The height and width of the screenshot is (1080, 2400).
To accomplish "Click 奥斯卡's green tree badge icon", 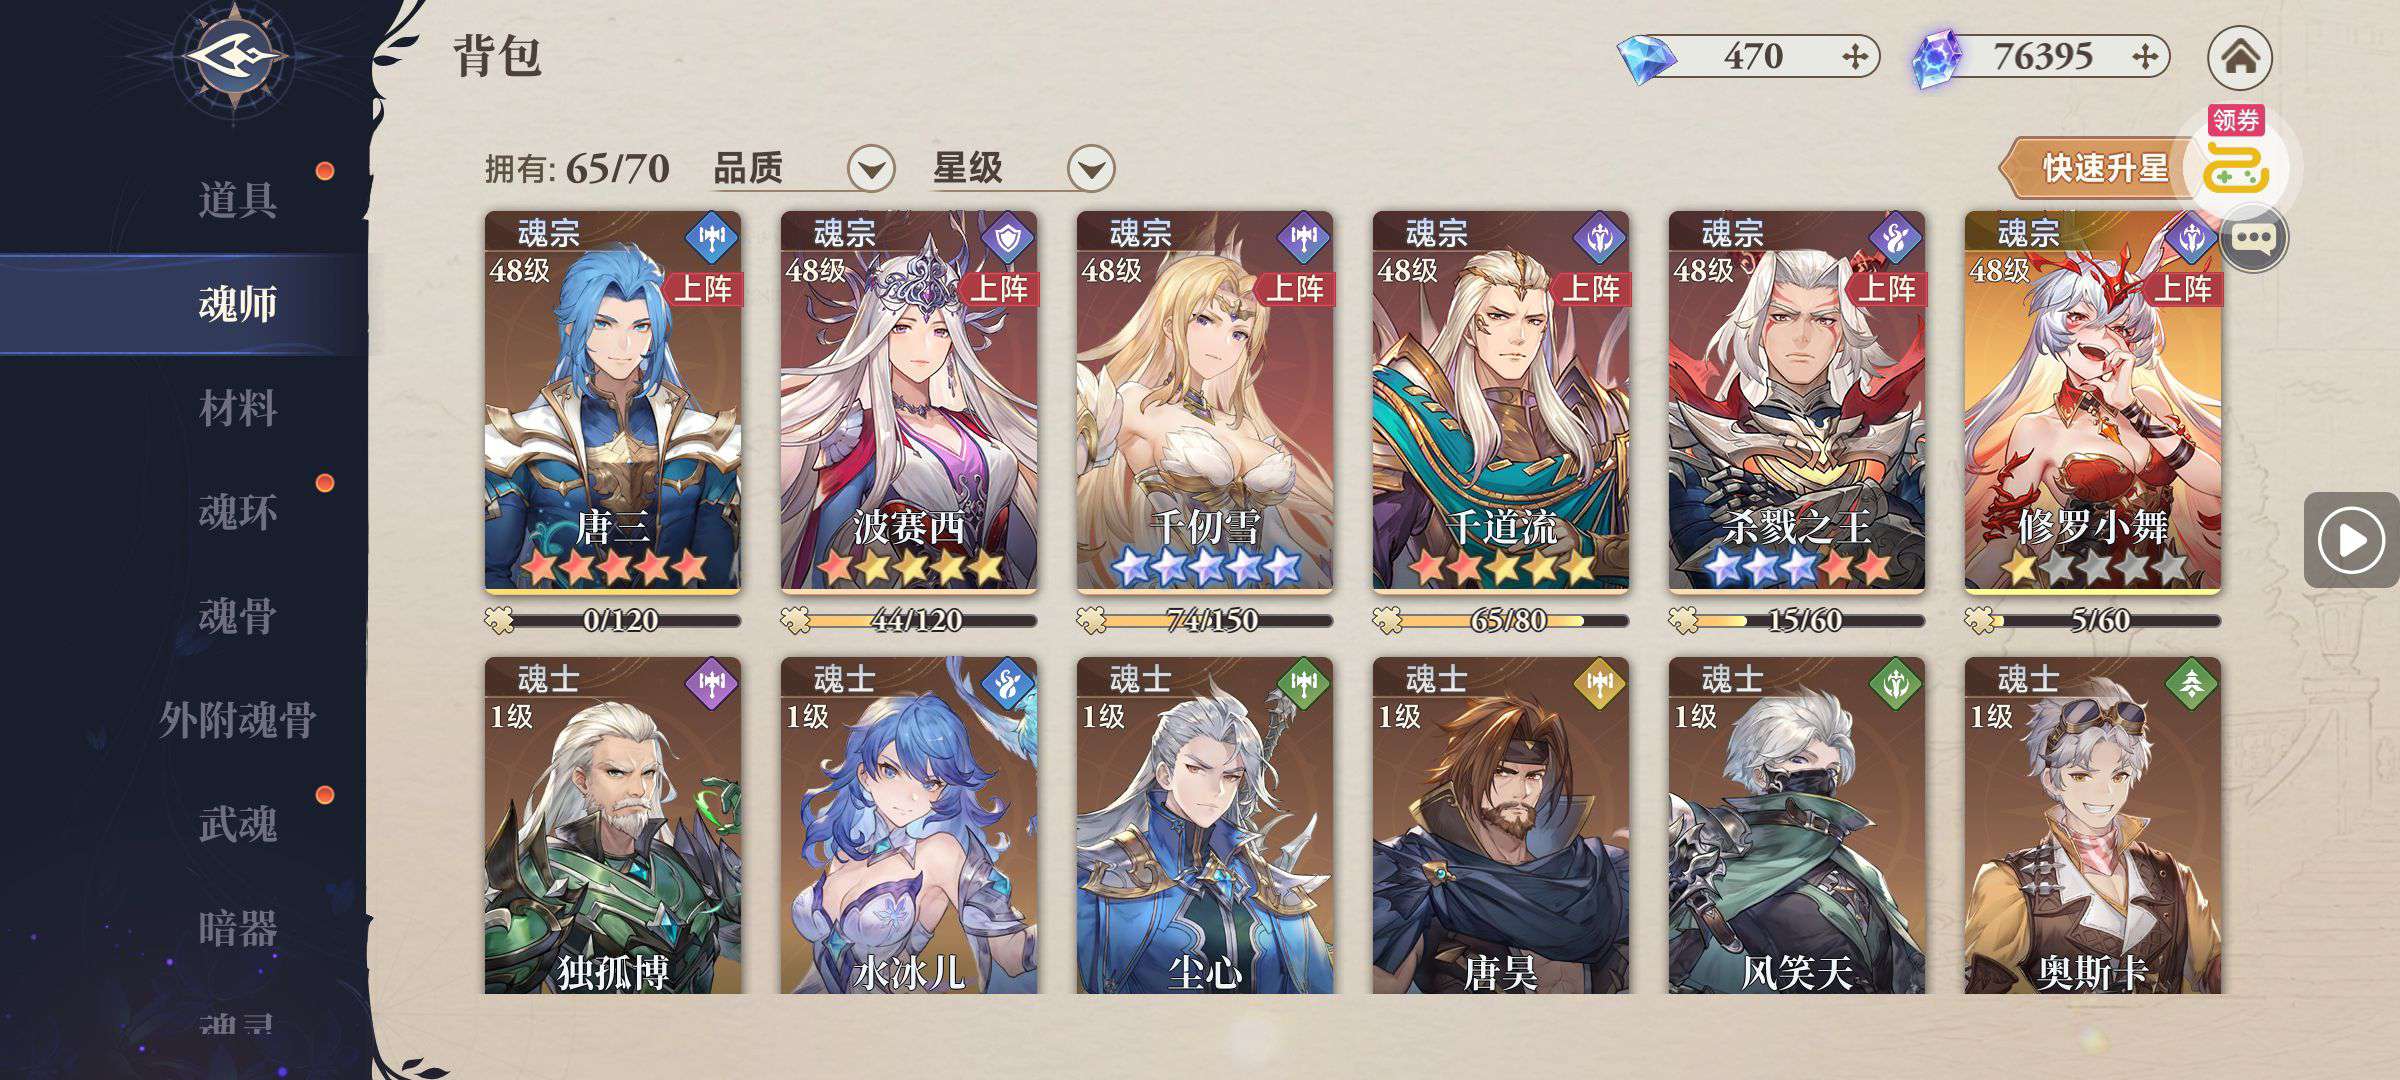I will 2191,683.
